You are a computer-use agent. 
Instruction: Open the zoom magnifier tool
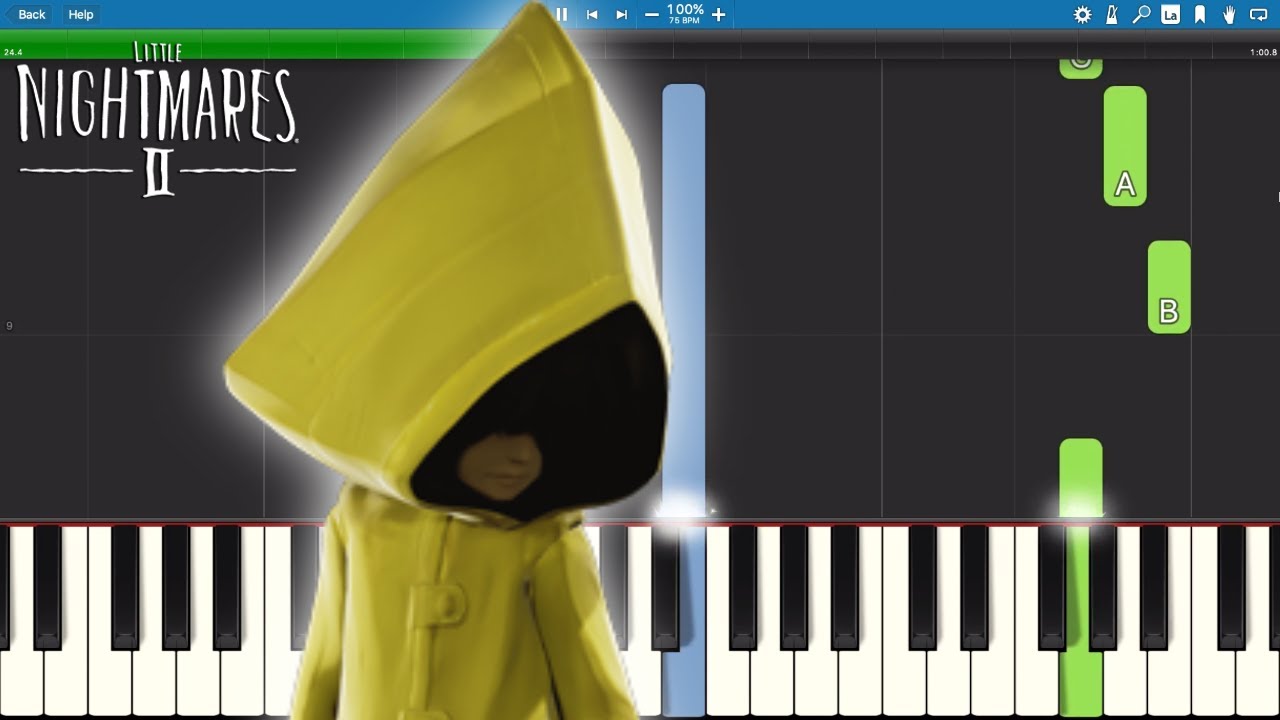1141,14
